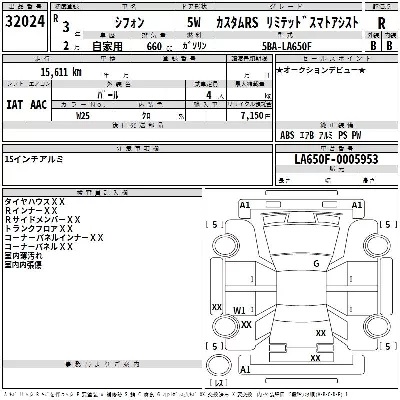This screenshot has height=400, width=400.
Task: Click the G mark on the windshield diagram
Action: [x=316, y=264]
